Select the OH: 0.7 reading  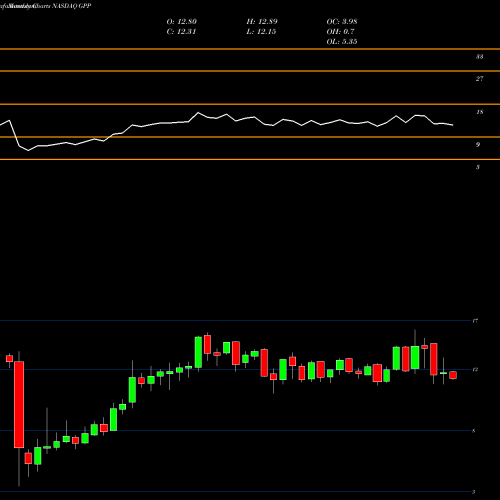[x=340, y=32]
